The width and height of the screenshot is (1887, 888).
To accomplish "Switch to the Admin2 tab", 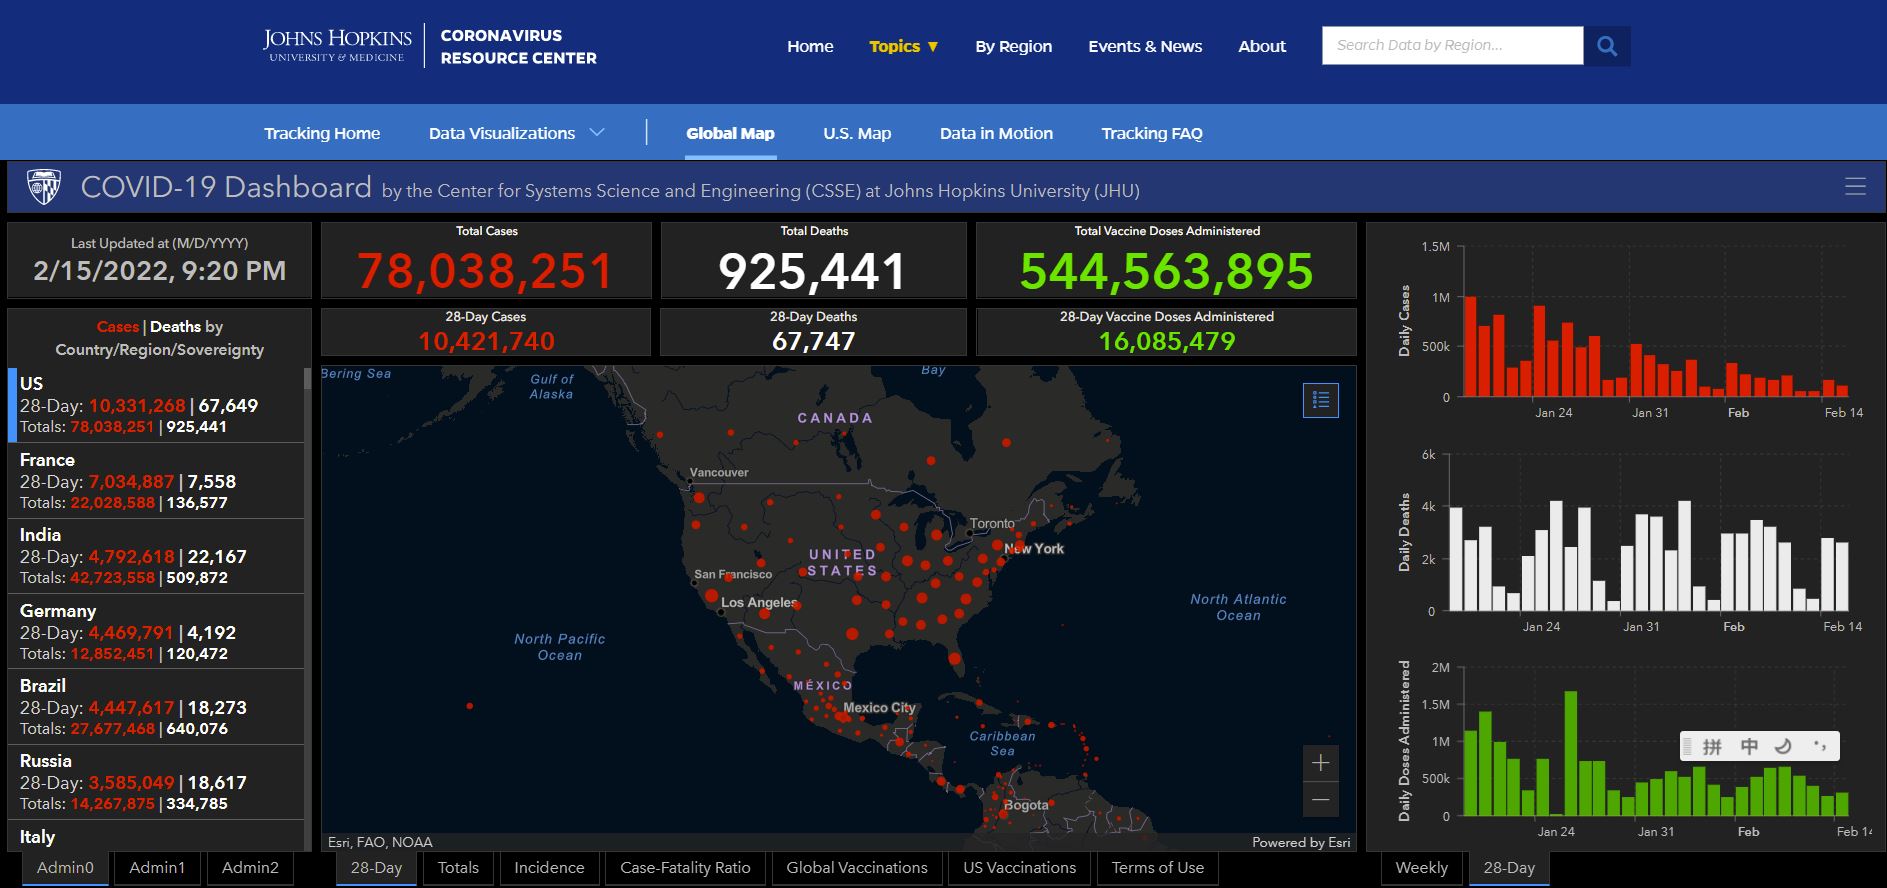I will (250, 868).
